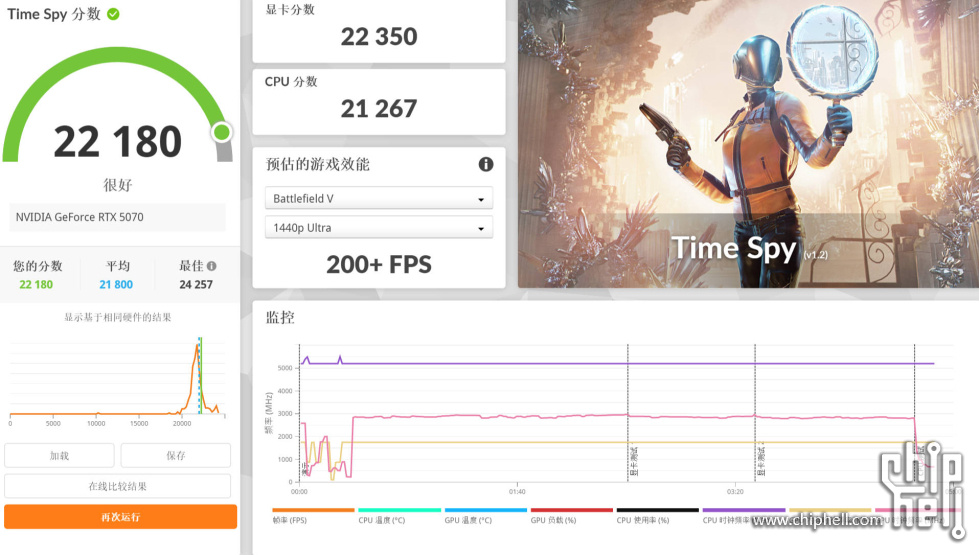979x555 pixels.
Task: Click the 保存 button
Action: coord(175,456)
